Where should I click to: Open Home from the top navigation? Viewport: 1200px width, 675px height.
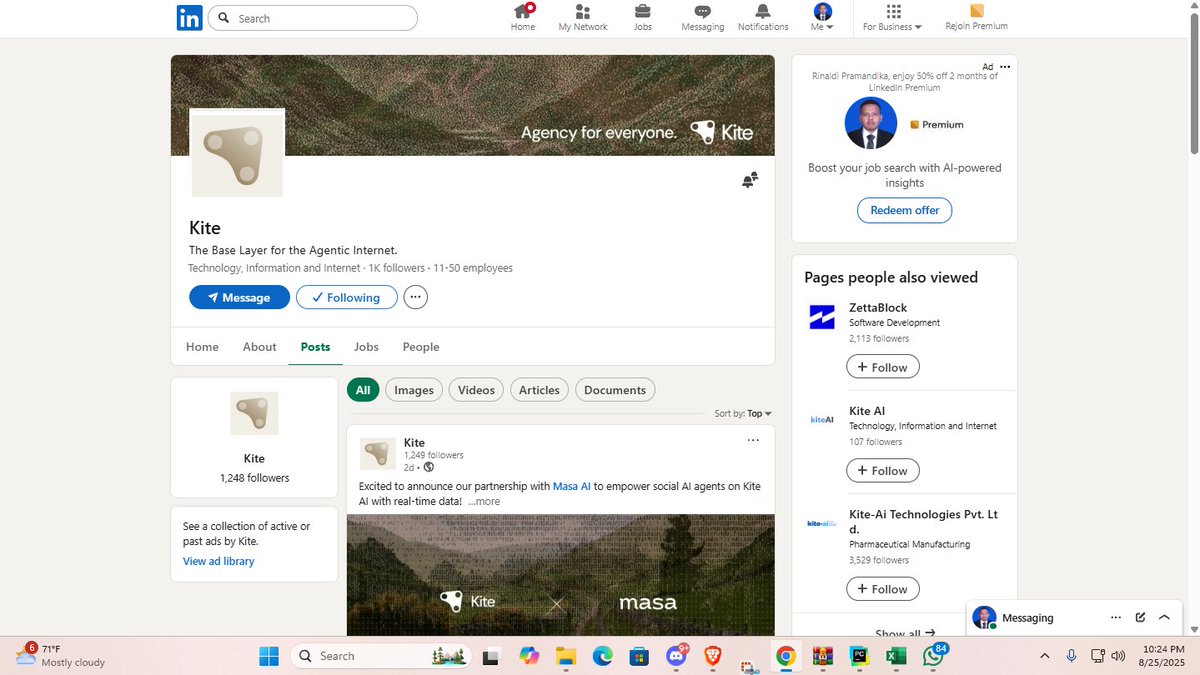tap(523, 17)
